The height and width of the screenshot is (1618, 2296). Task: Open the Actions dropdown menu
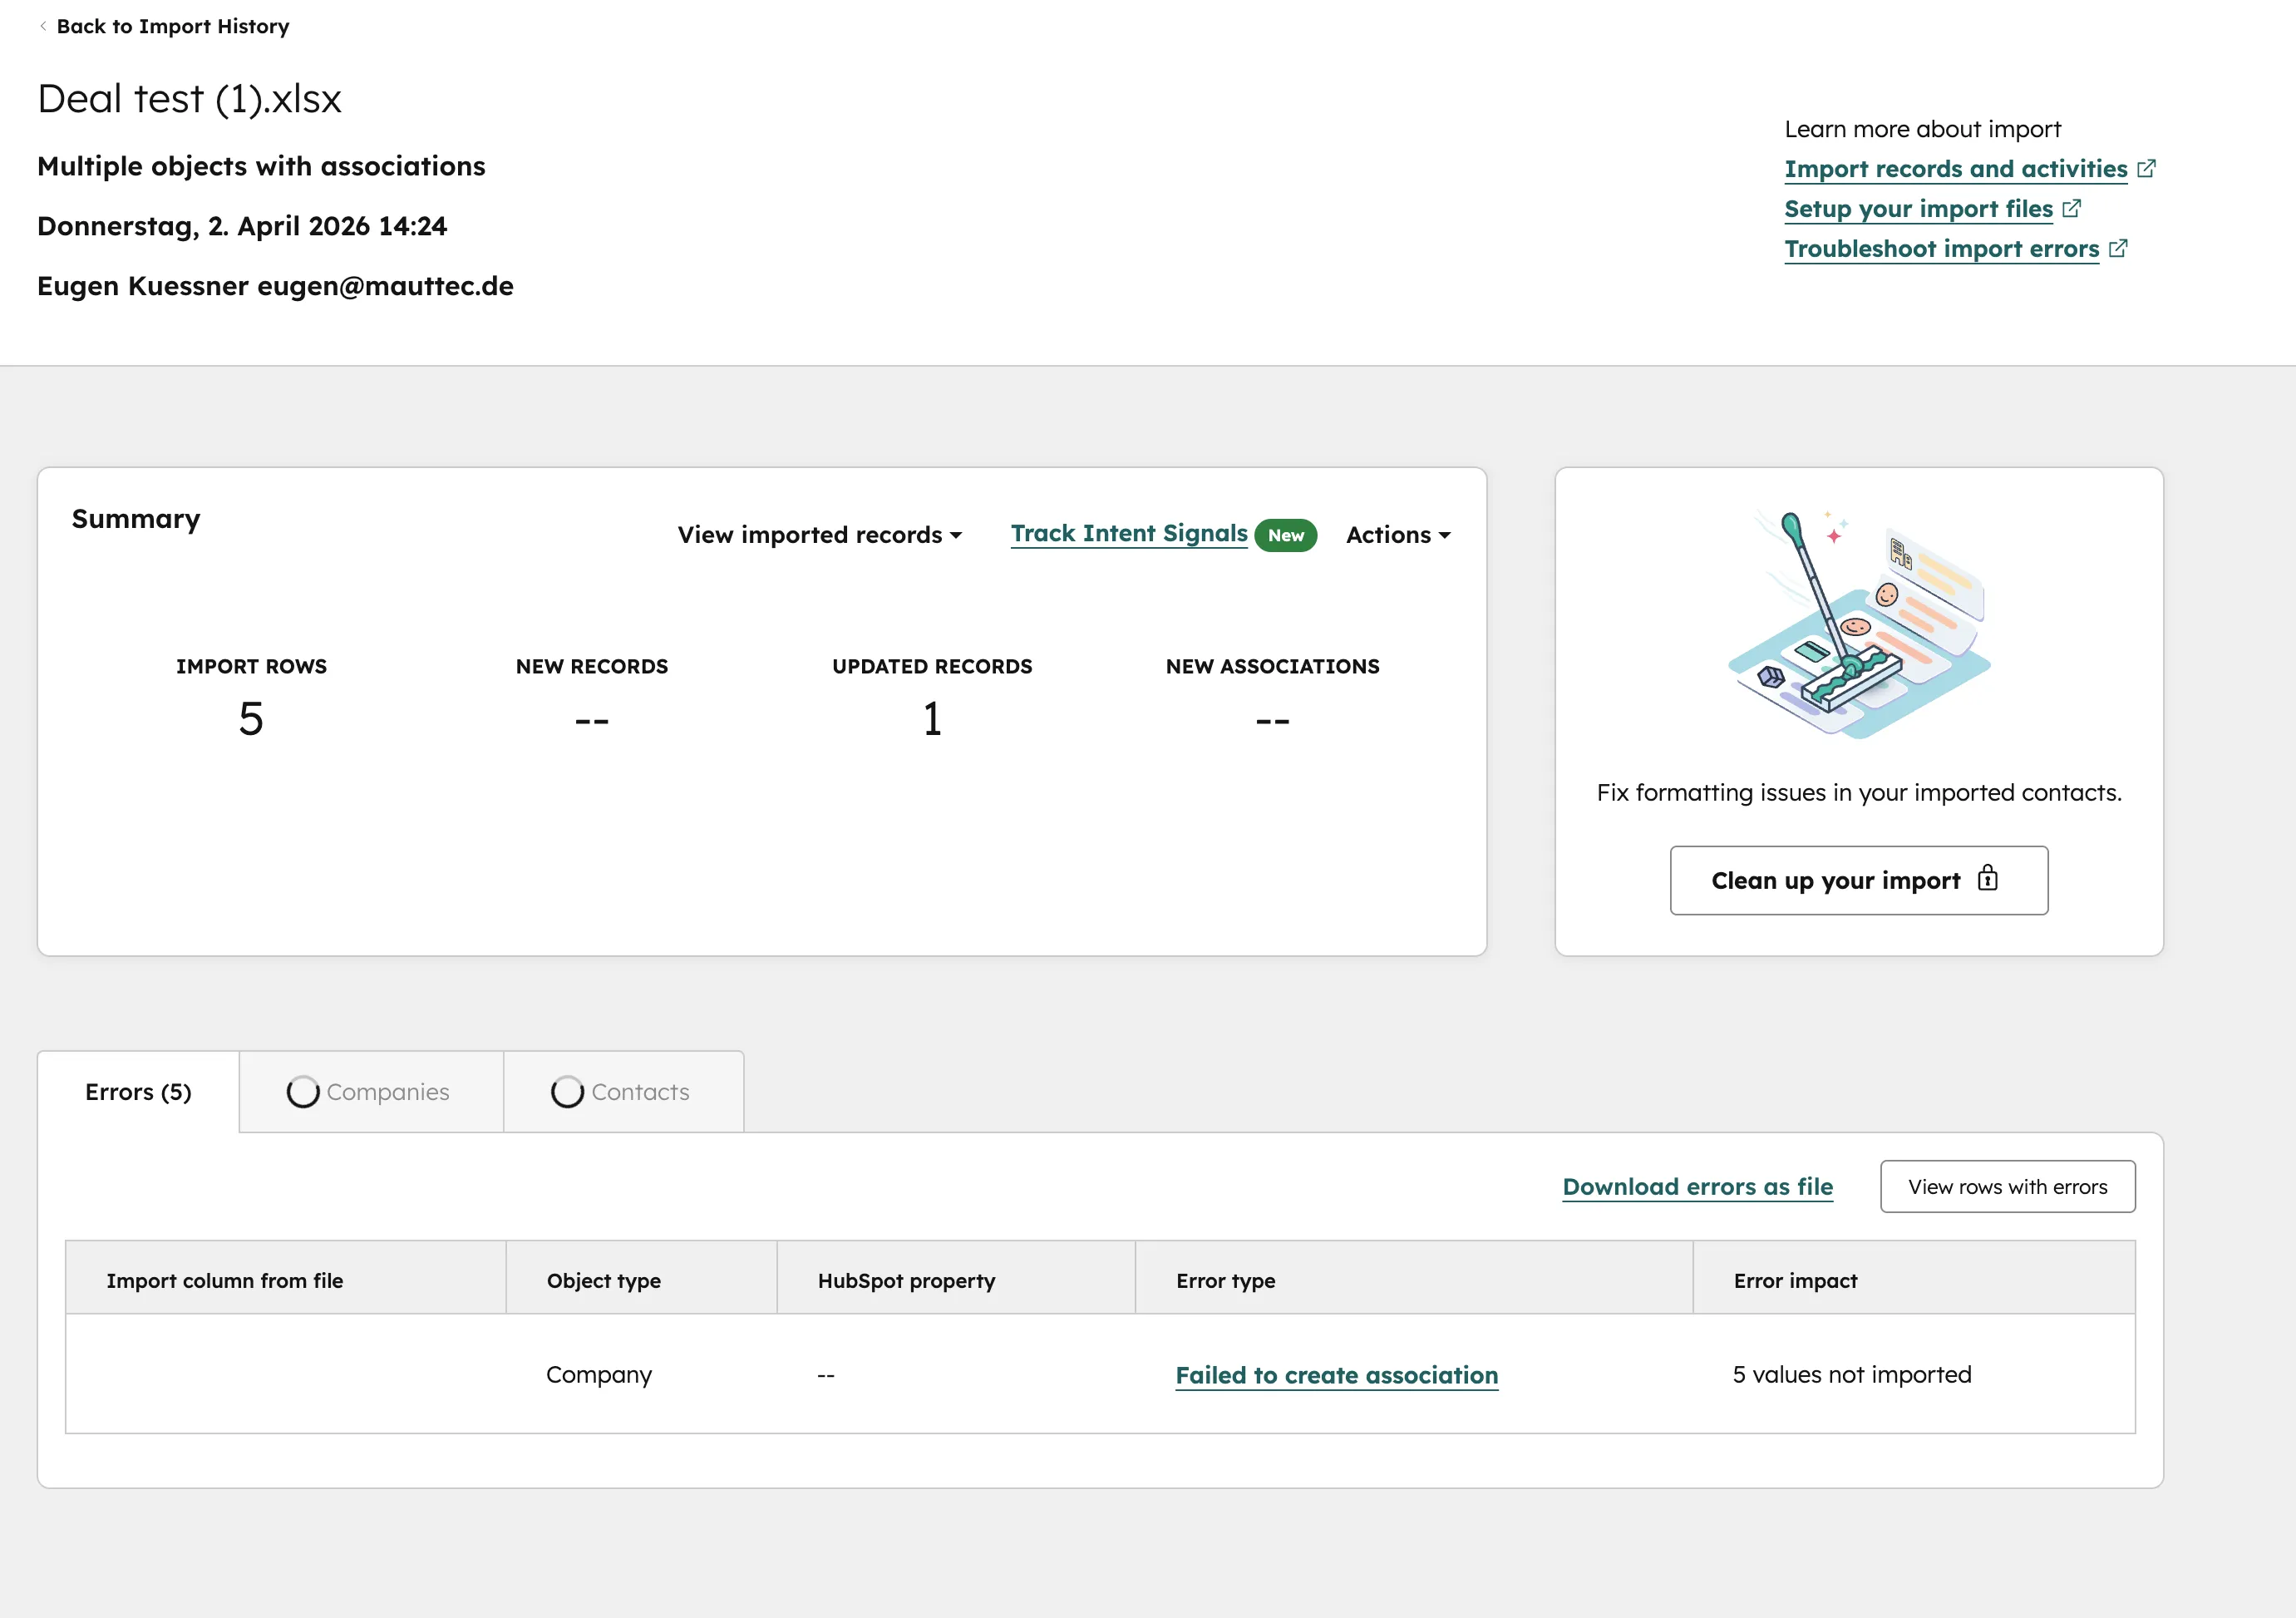click(1397, 535)
